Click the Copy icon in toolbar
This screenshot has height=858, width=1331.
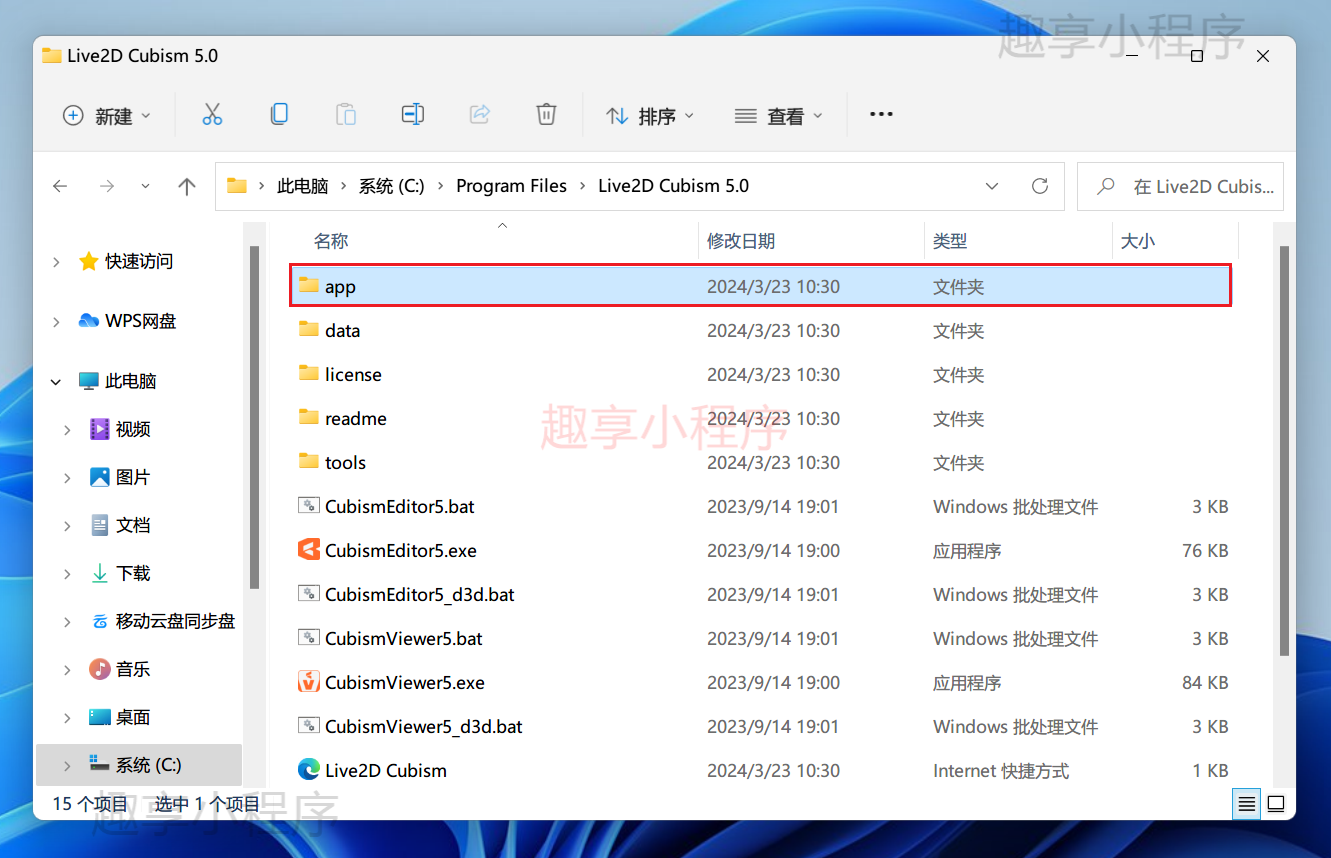point(279,114)
